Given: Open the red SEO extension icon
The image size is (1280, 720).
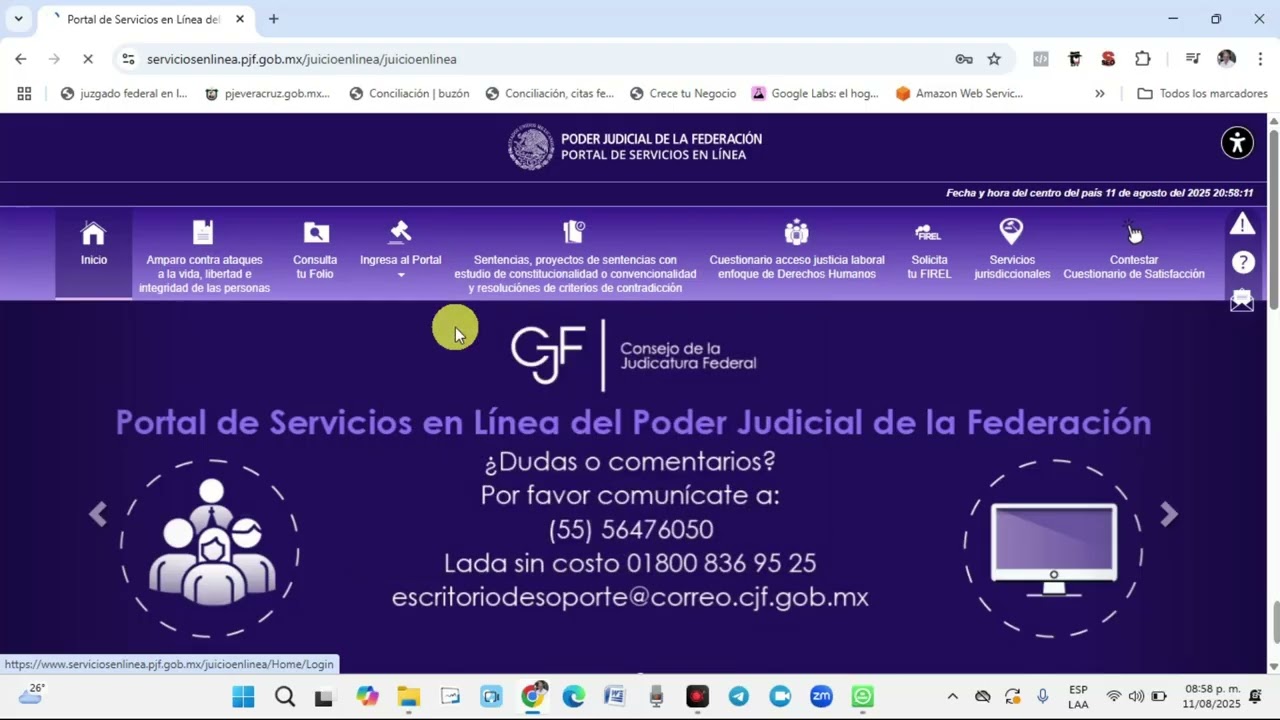Looking at the screenshot, I should (1108, 59).
